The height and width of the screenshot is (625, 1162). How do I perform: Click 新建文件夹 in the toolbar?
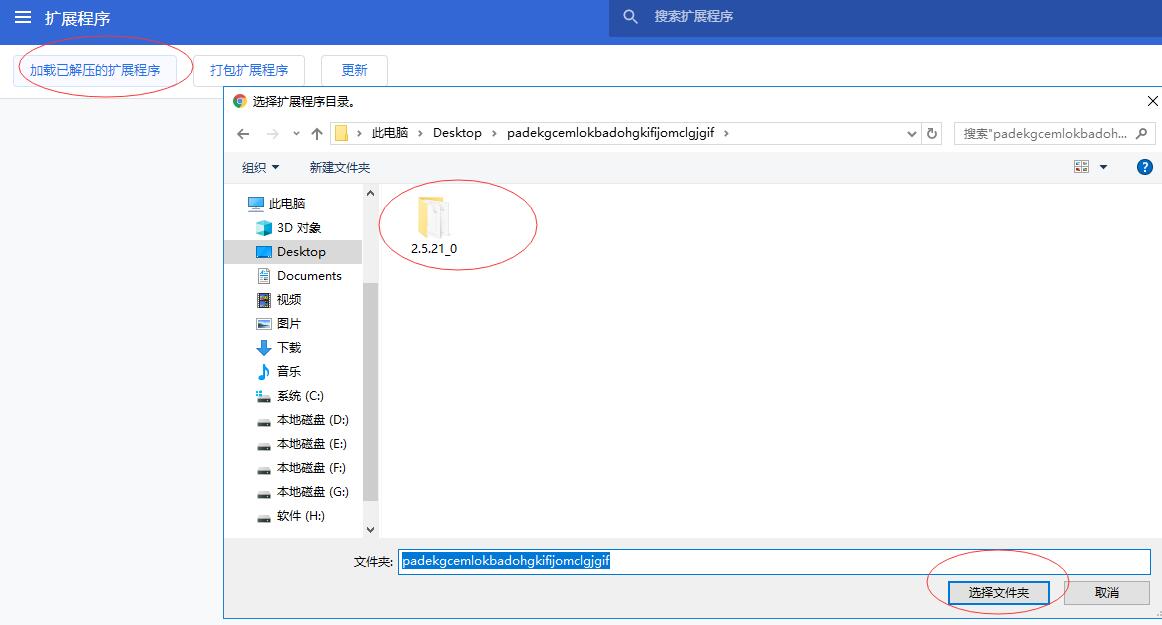coord(339,167)
